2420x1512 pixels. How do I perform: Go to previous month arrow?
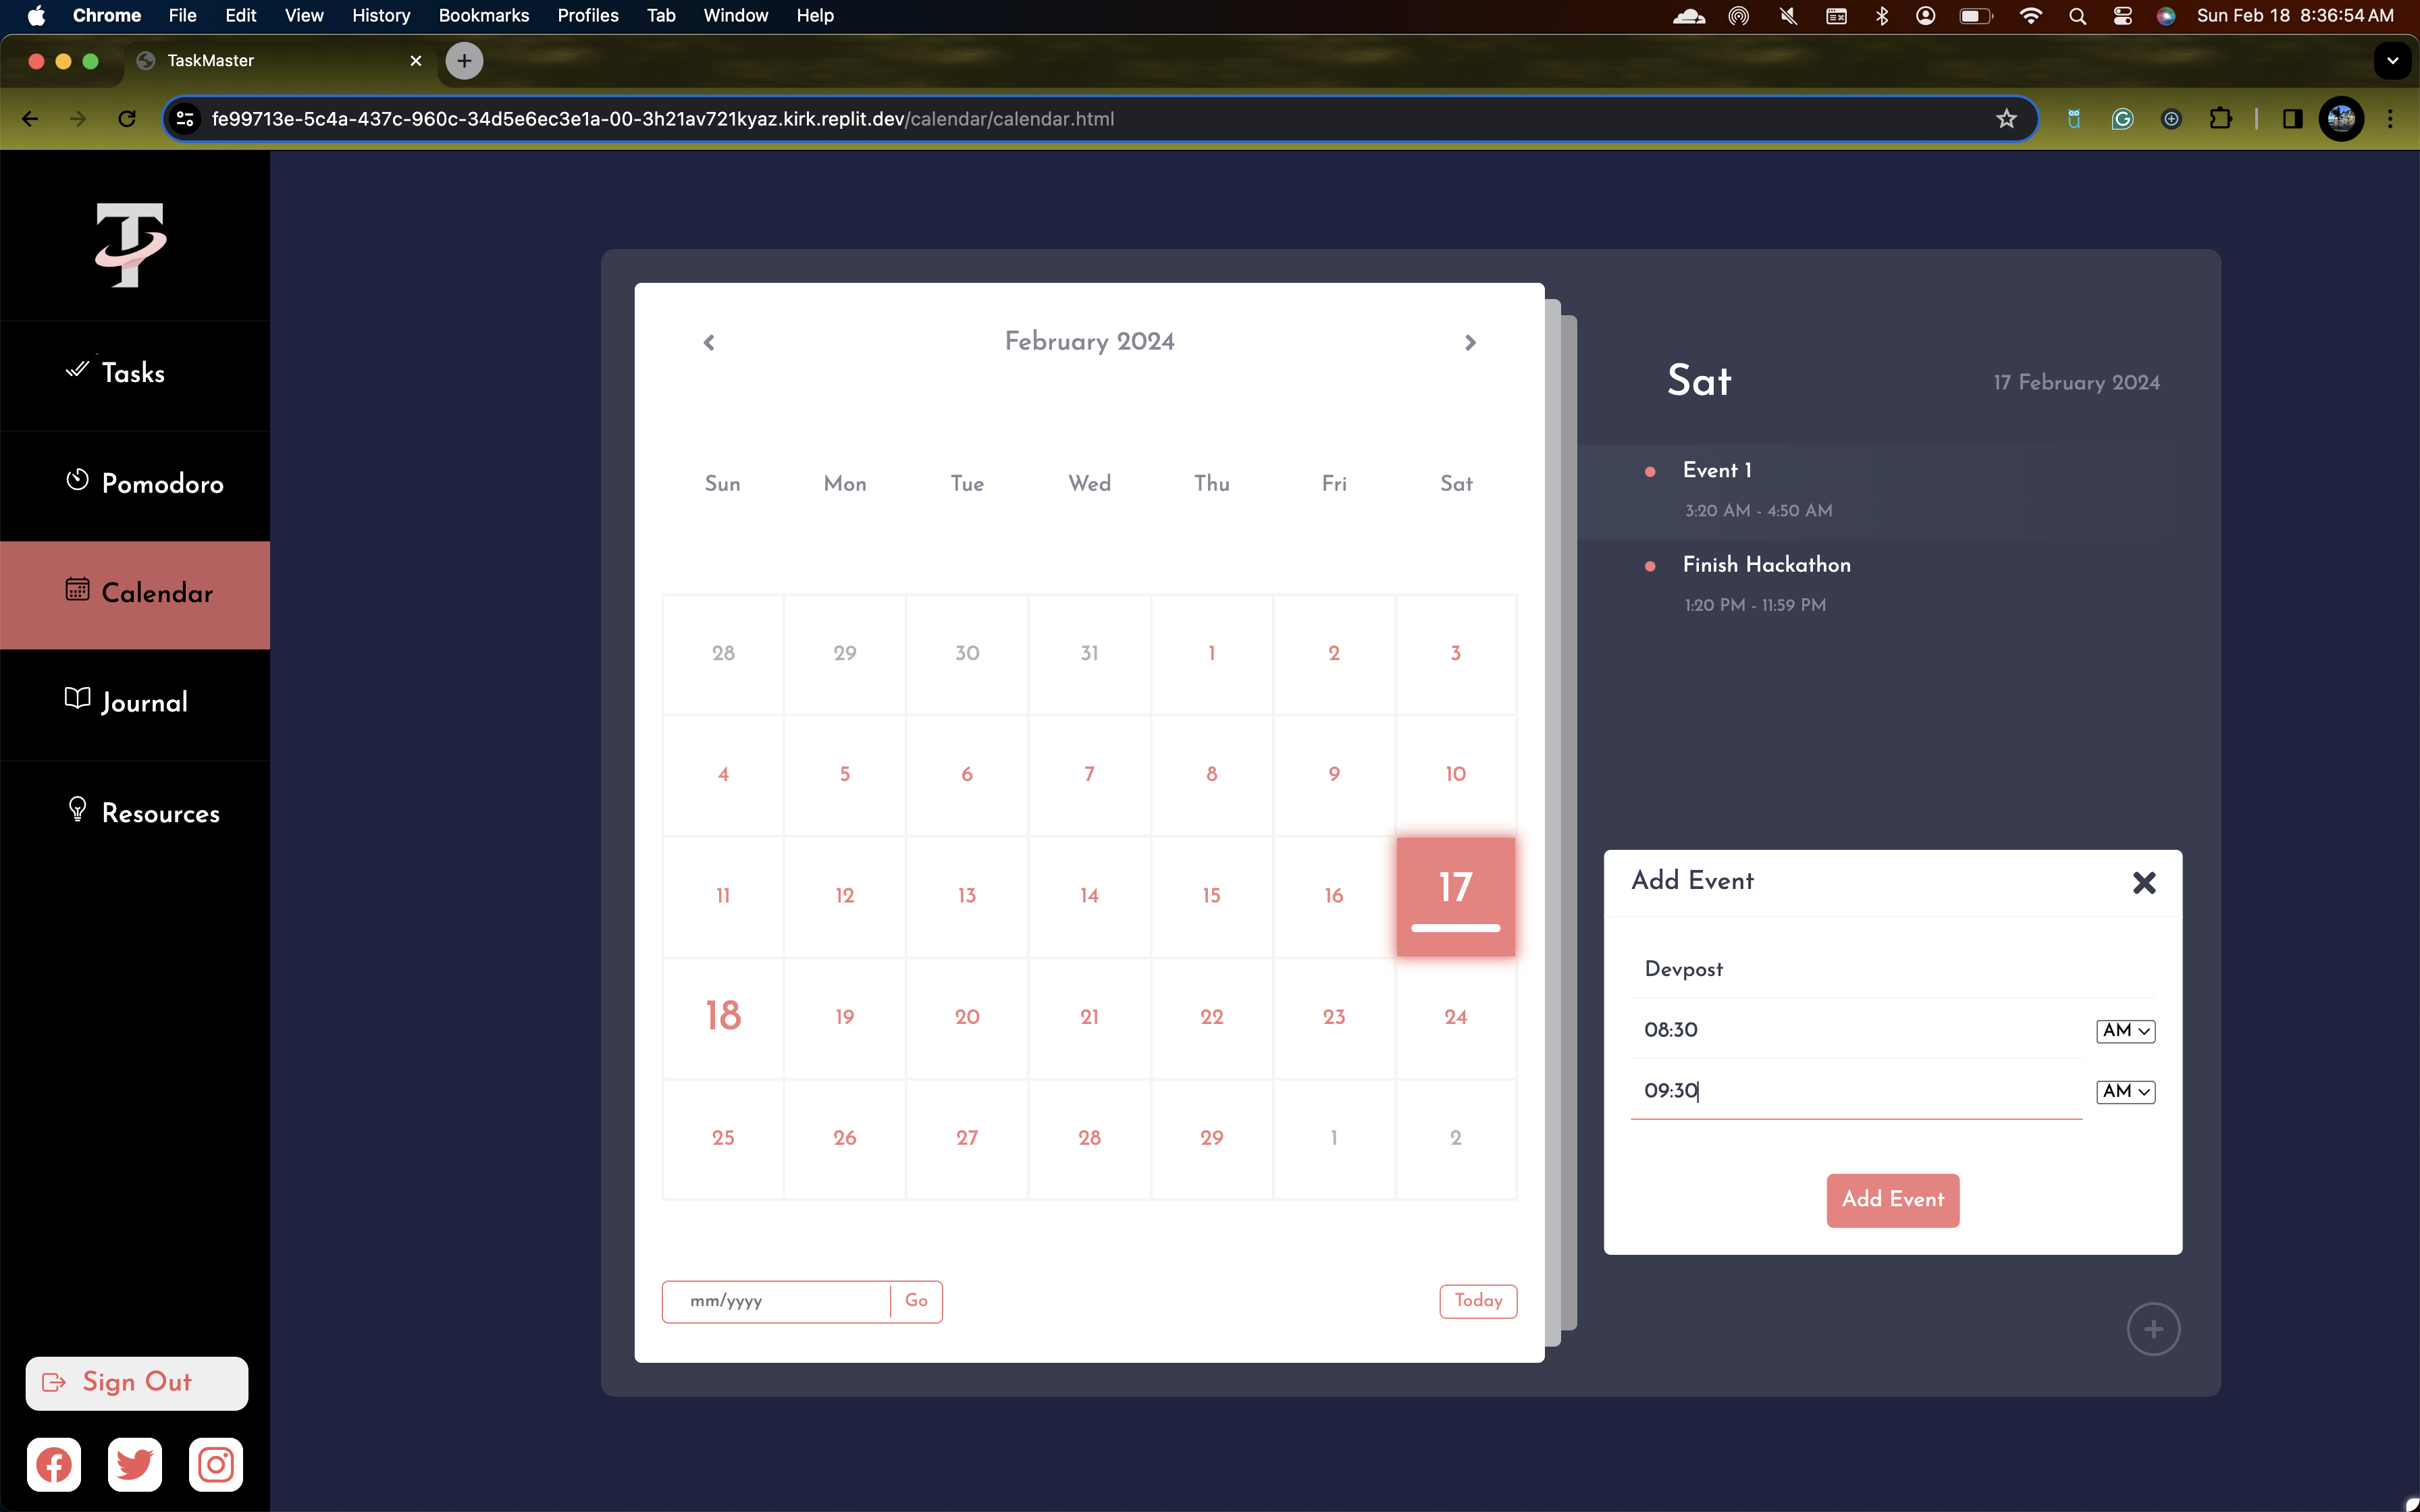[x=709, y=343]
